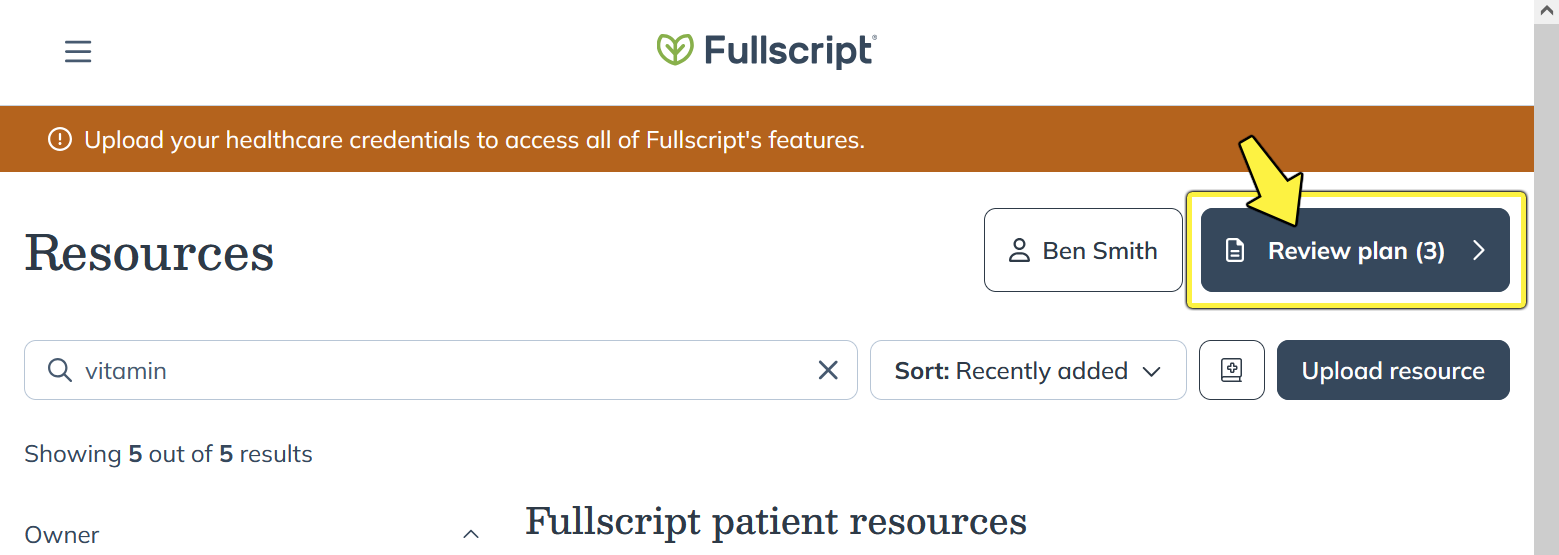Open the hamburger navigation menu
This screenshot has width=1559, height=555.
click(x=78, y=51)
